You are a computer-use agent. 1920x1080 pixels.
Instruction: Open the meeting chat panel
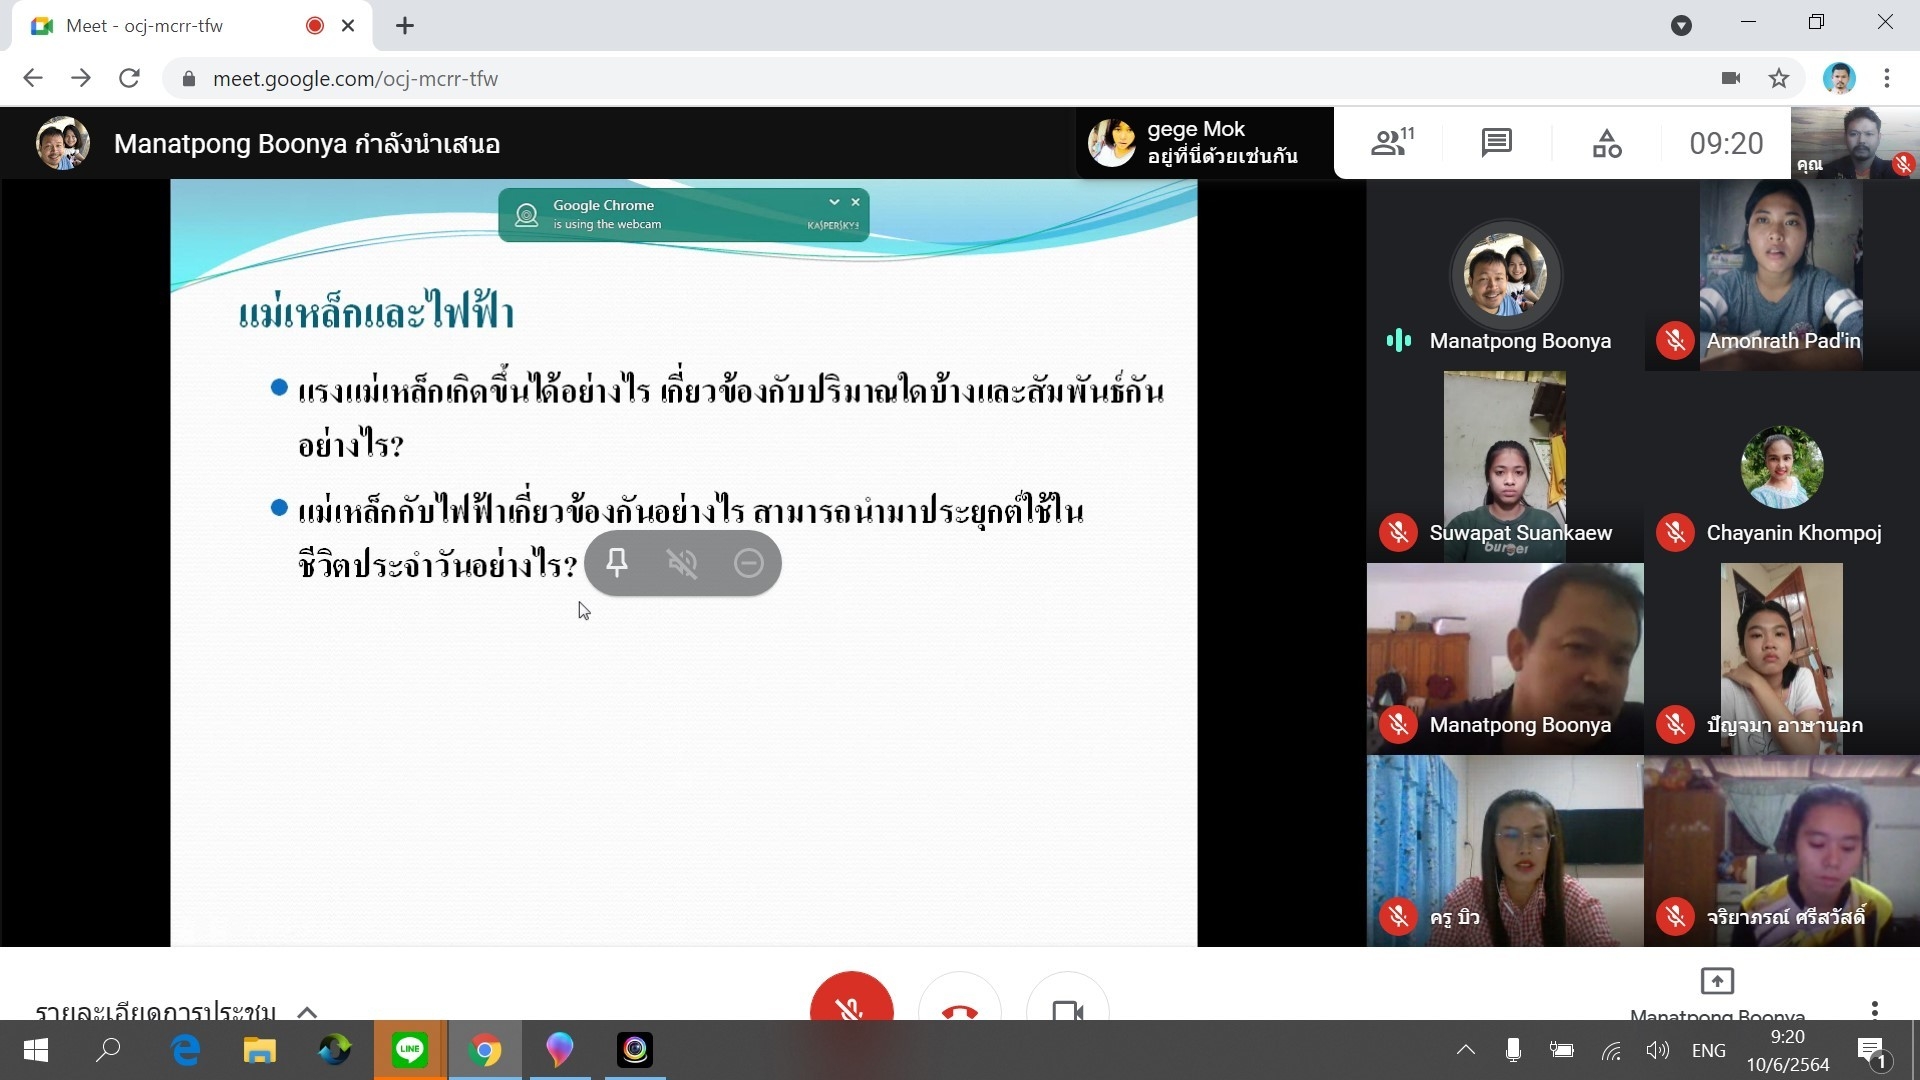pos(1496,143)
